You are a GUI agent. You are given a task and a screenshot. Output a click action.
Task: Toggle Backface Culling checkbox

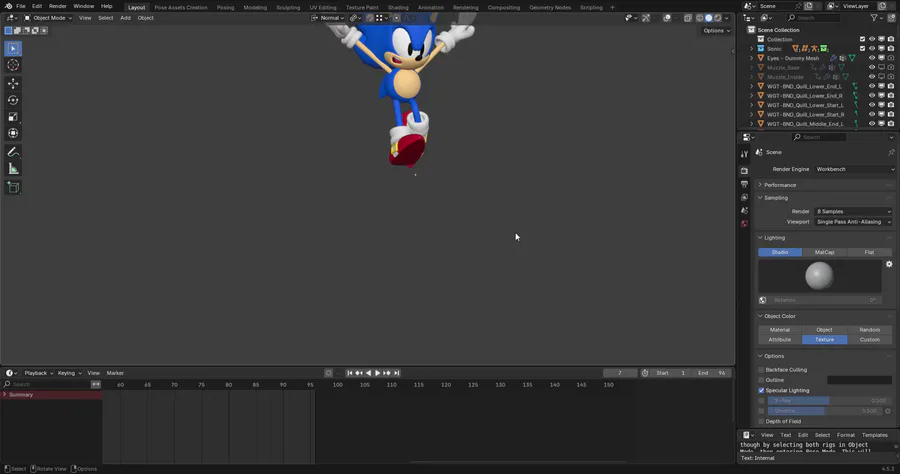click(761, 370)
